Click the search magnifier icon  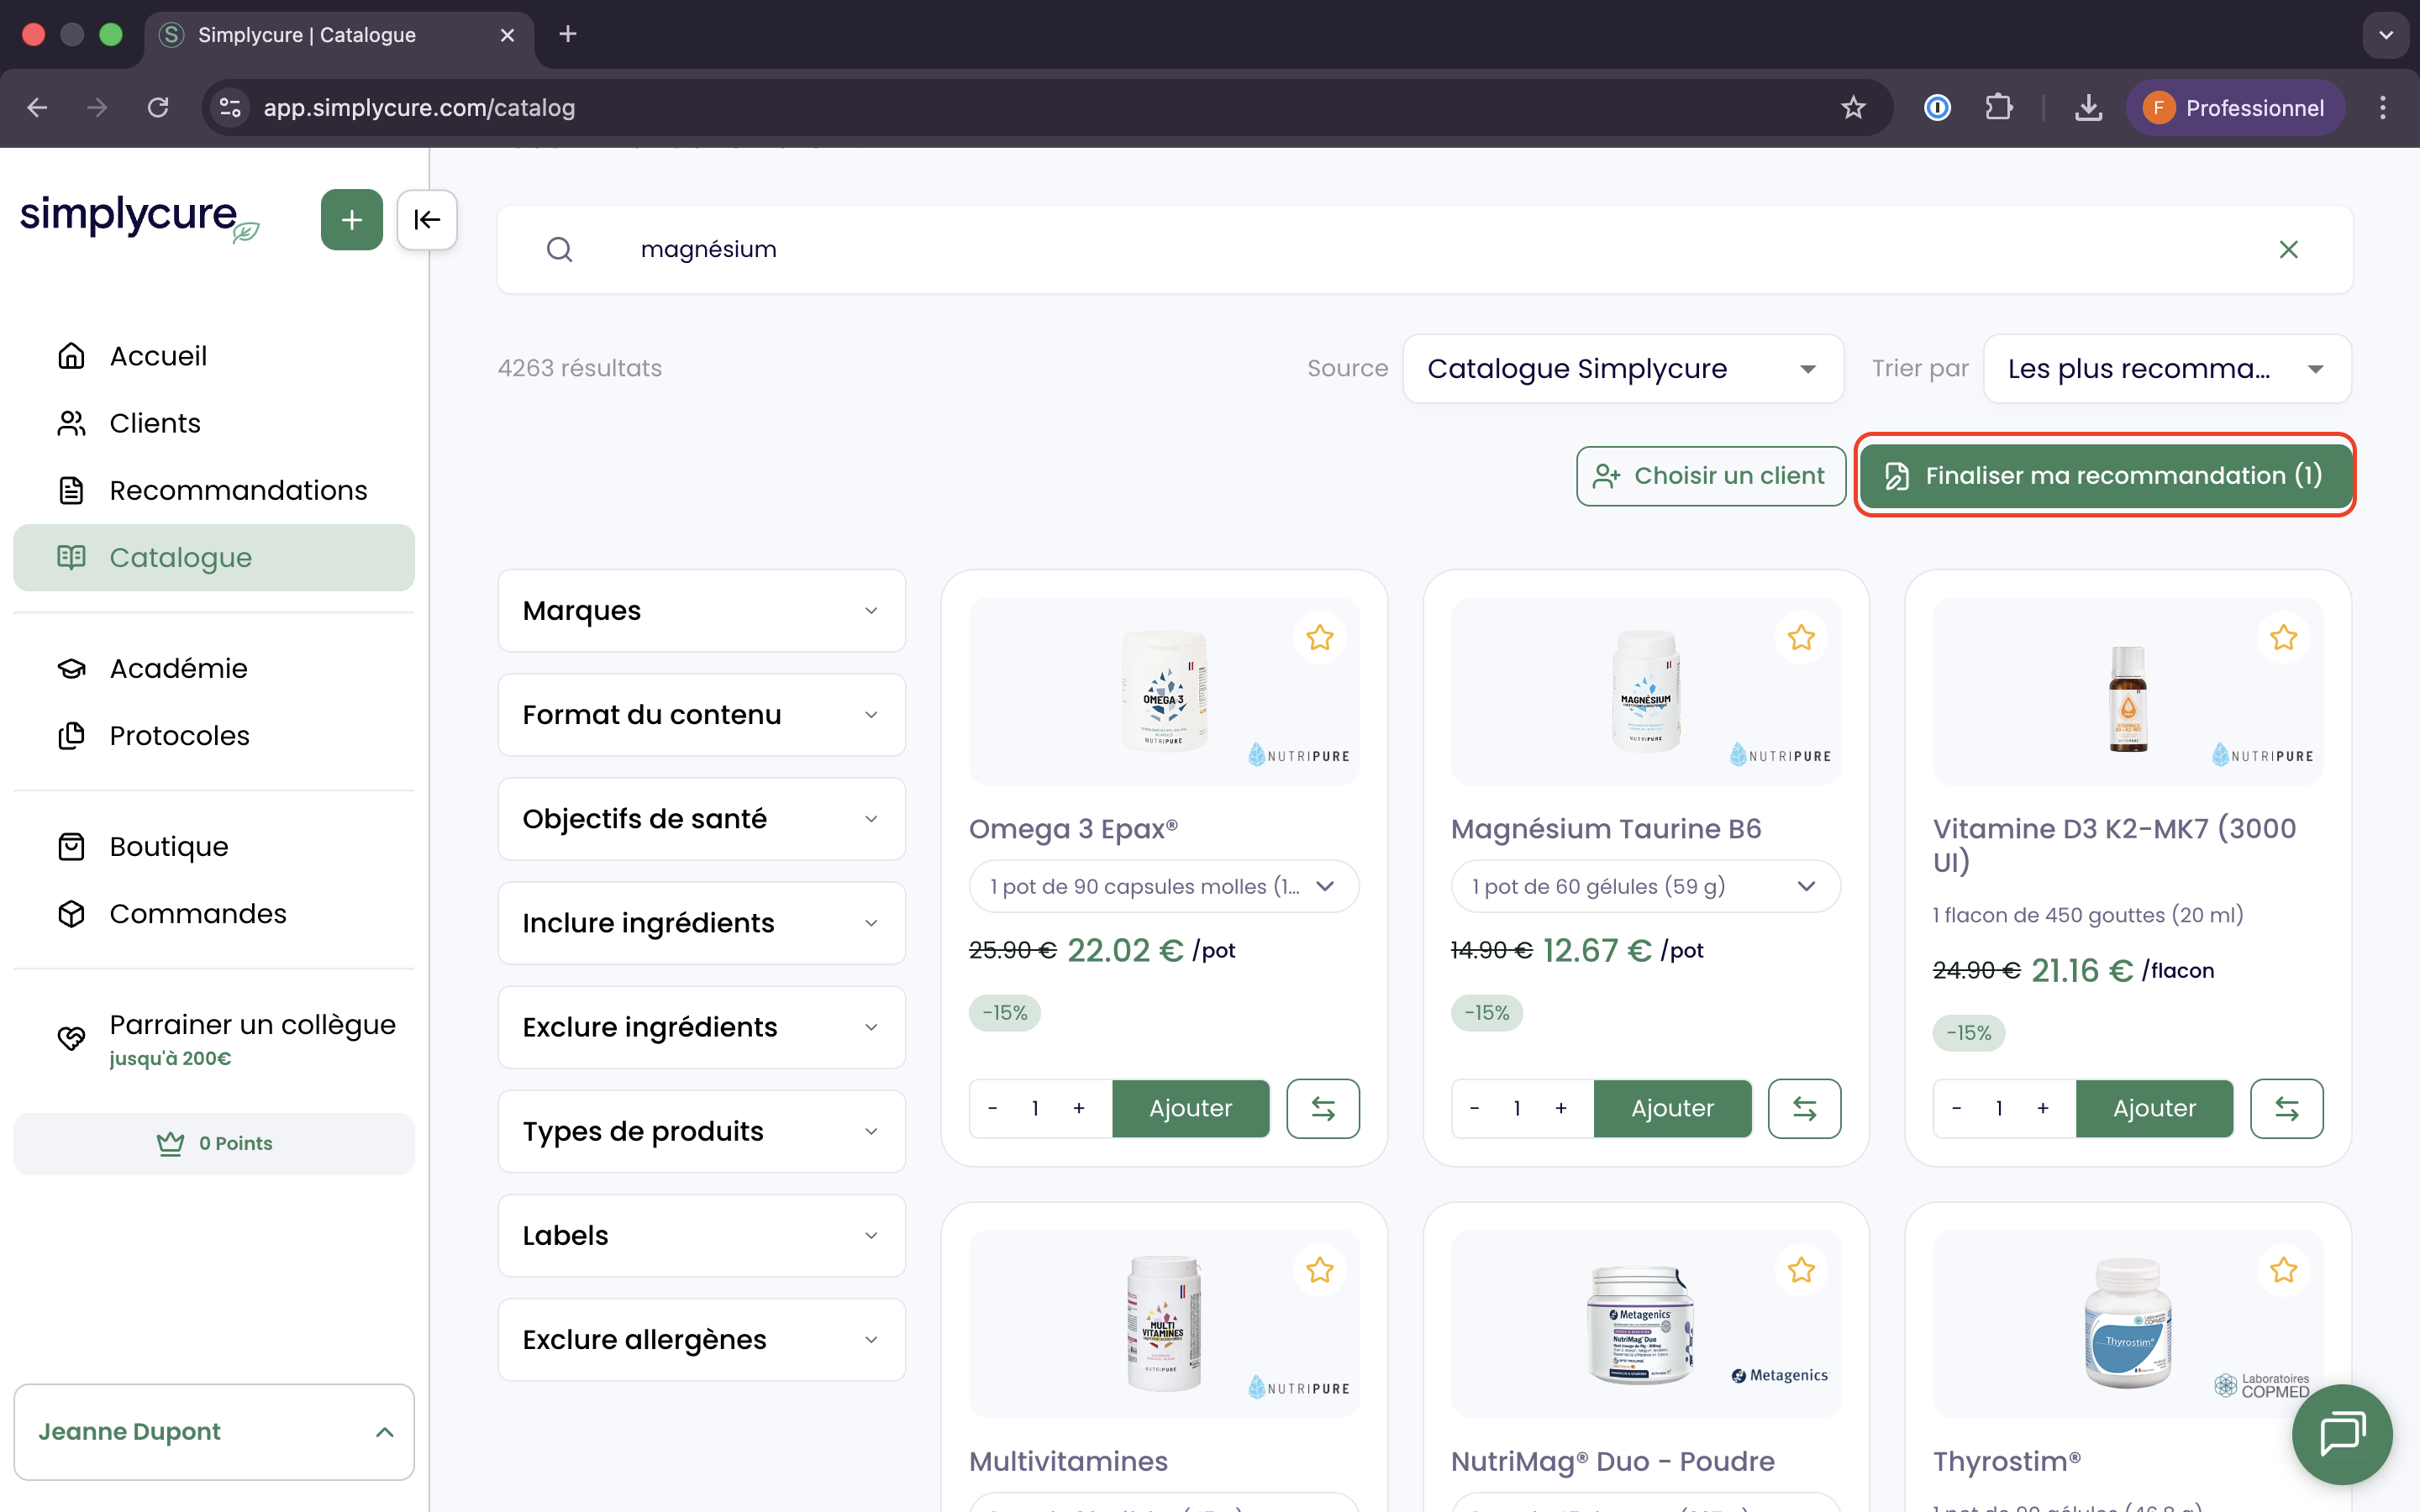560,249
